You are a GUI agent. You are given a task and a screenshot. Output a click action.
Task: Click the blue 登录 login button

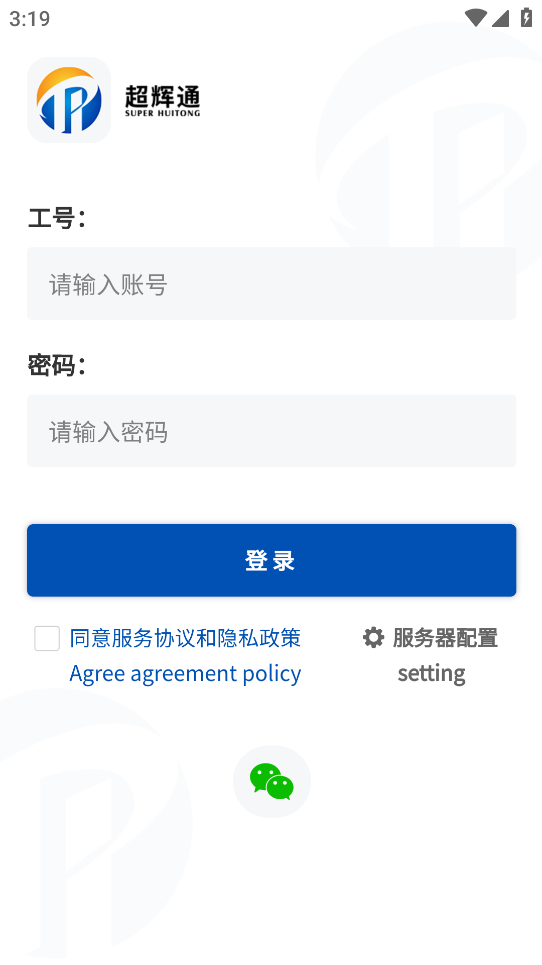(271, 560)
